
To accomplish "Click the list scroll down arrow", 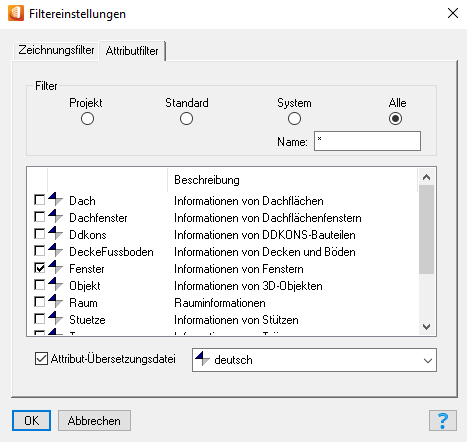I will click(426, 327).
